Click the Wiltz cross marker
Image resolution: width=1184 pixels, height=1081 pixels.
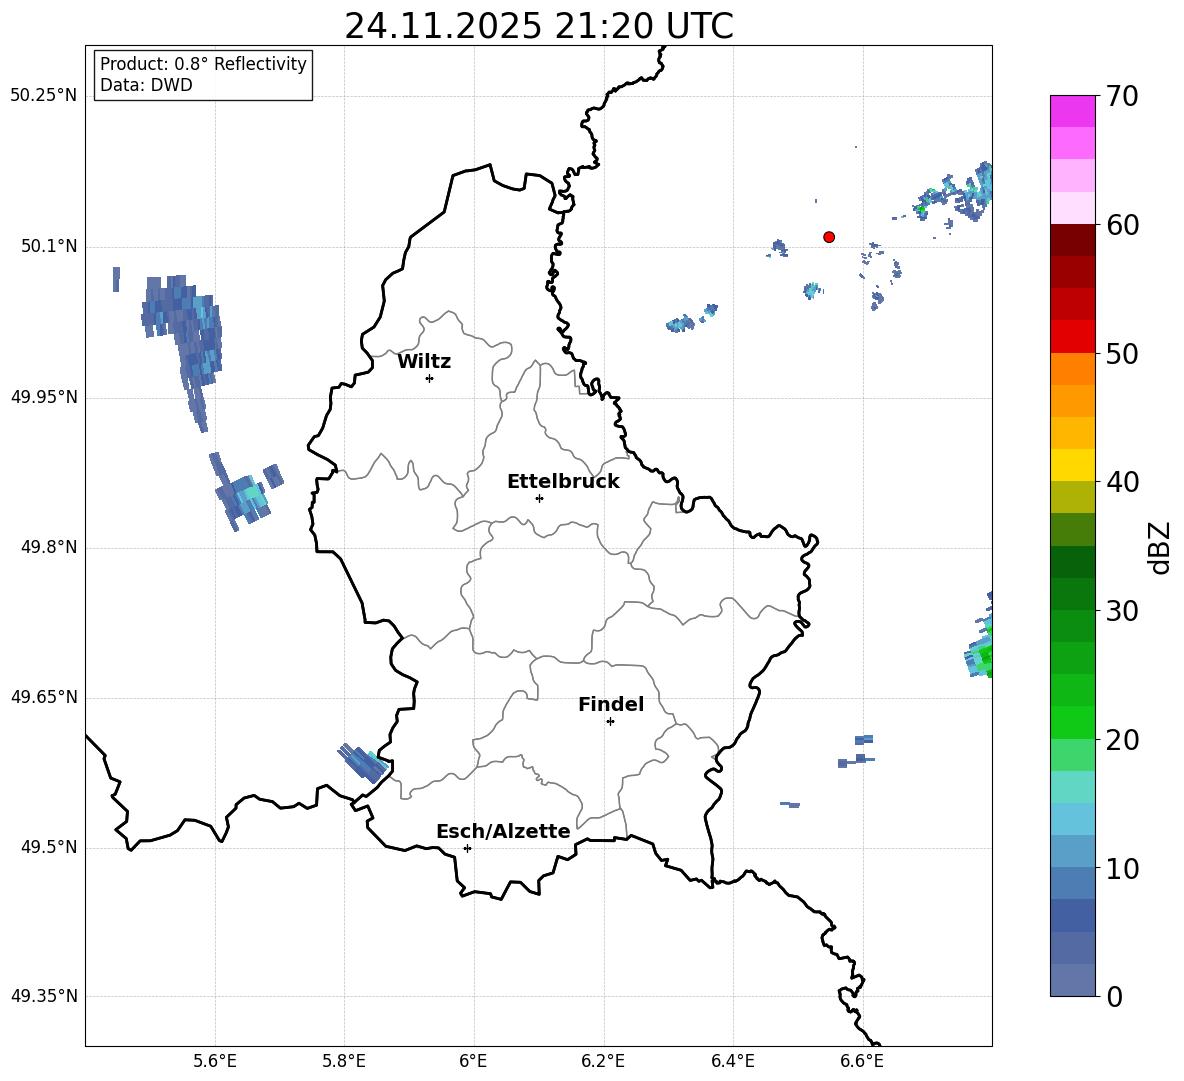click(429, 378)
